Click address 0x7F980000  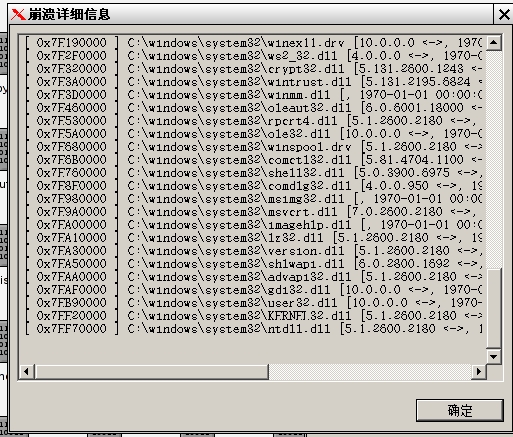71,199
